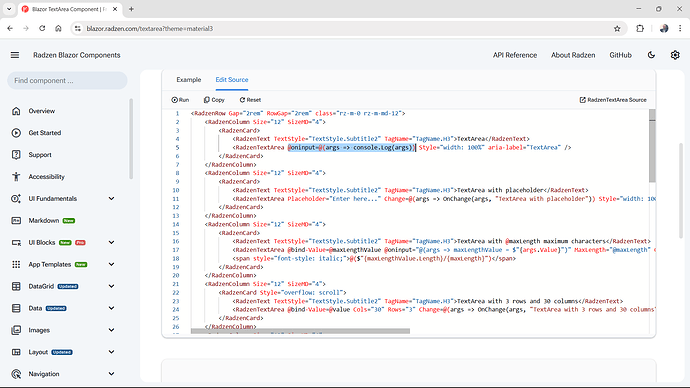
Task: Open RadzenTextArea Source link
Action: 613,100
